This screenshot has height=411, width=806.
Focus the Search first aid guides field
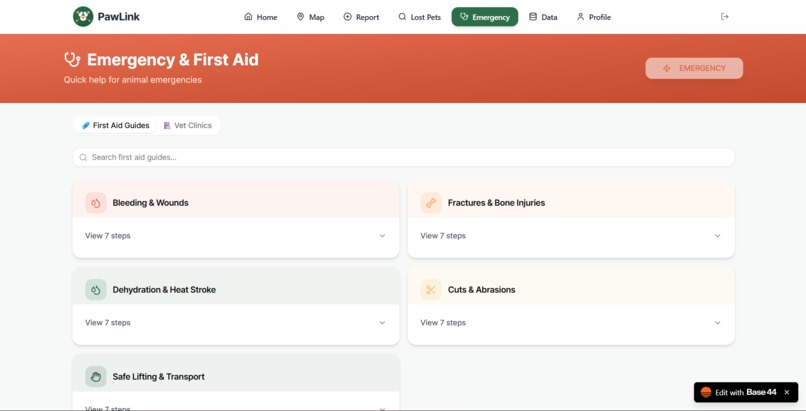click(403, 157)
